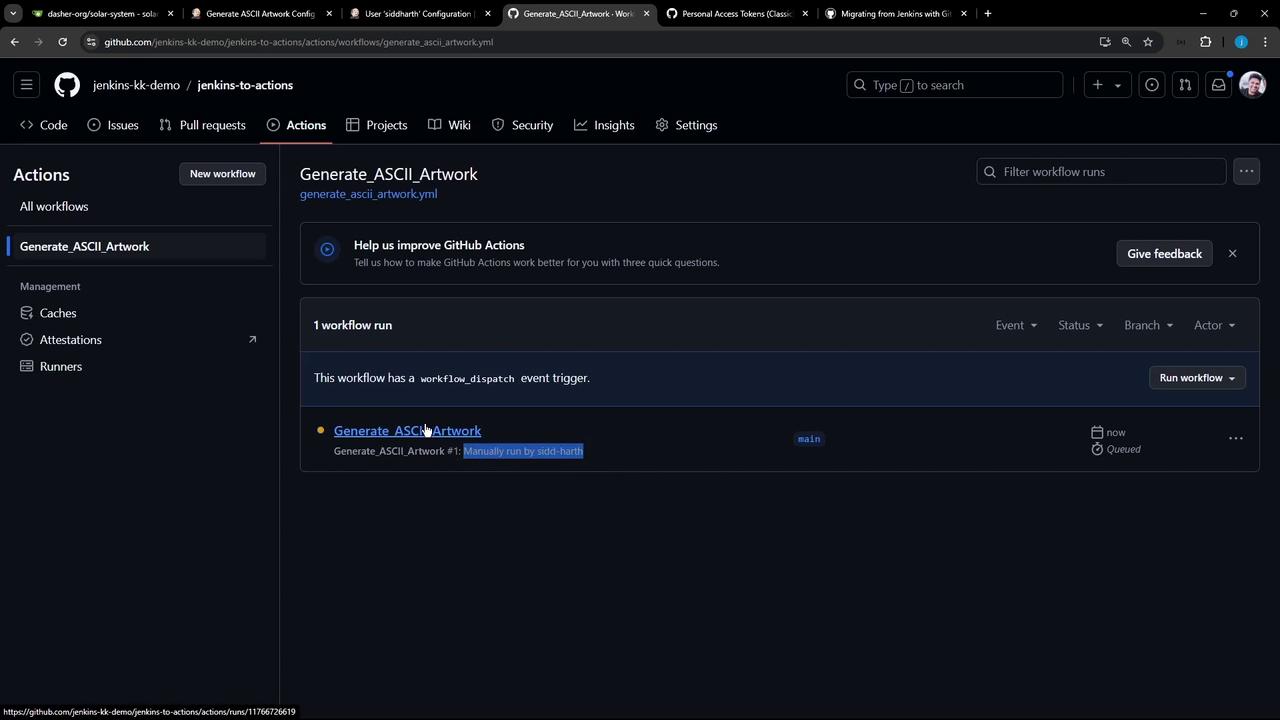The image size is (1280, 720).
Task: Click the zoom magnifier icon in address bar
Action: (1126, 42)
